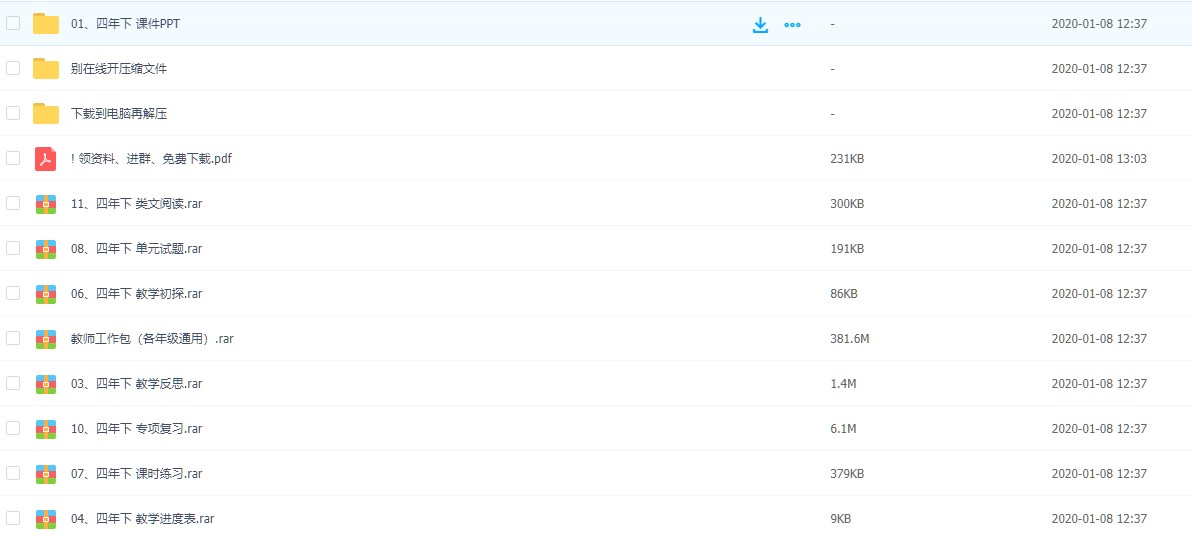1192x537 pixels.
Task: Click folder icon of 别在线开压缩文件
Action: (46, 69)
